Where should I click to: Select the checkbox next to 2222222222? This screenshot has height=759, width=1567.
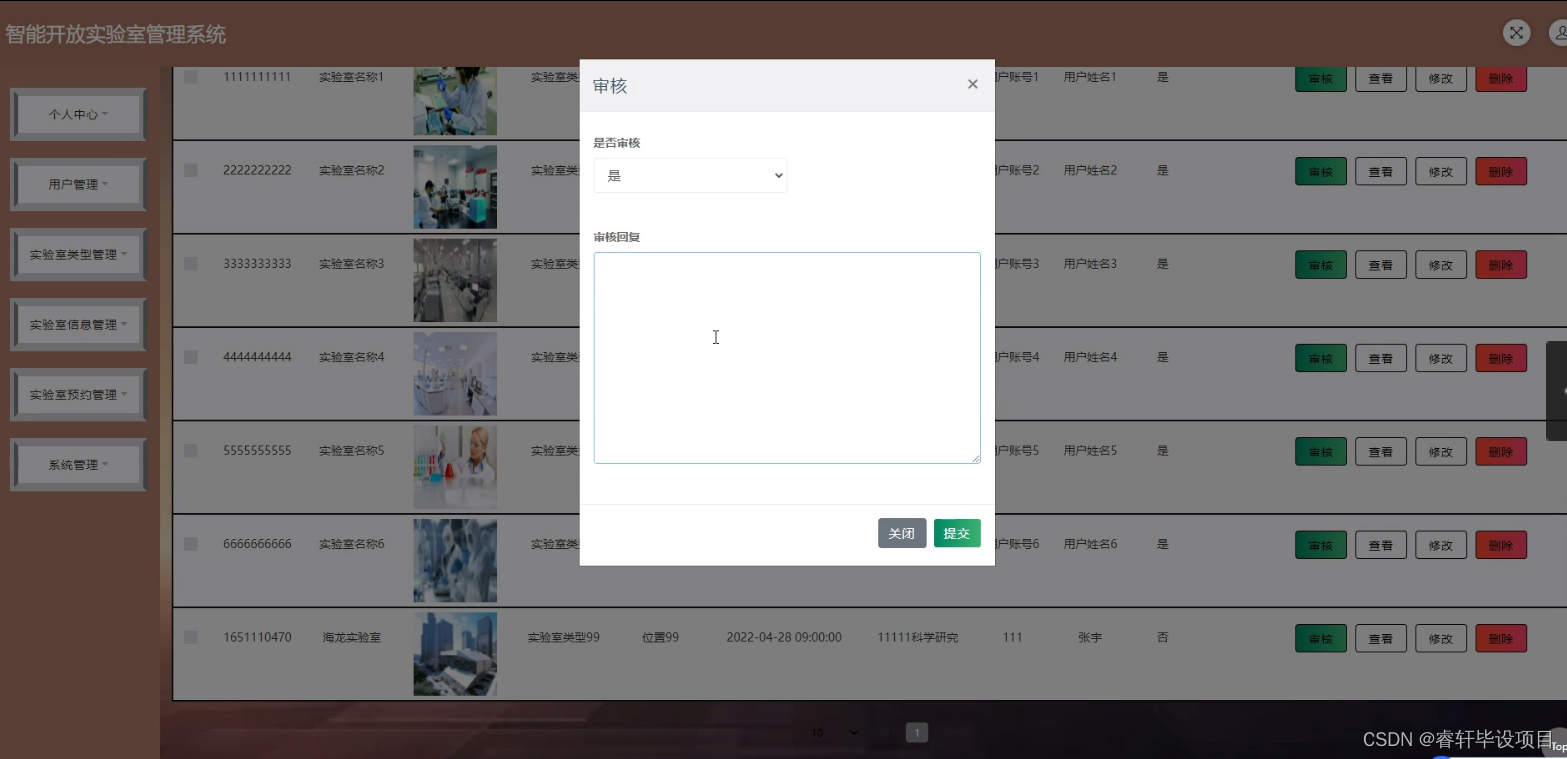click(191, 170)
